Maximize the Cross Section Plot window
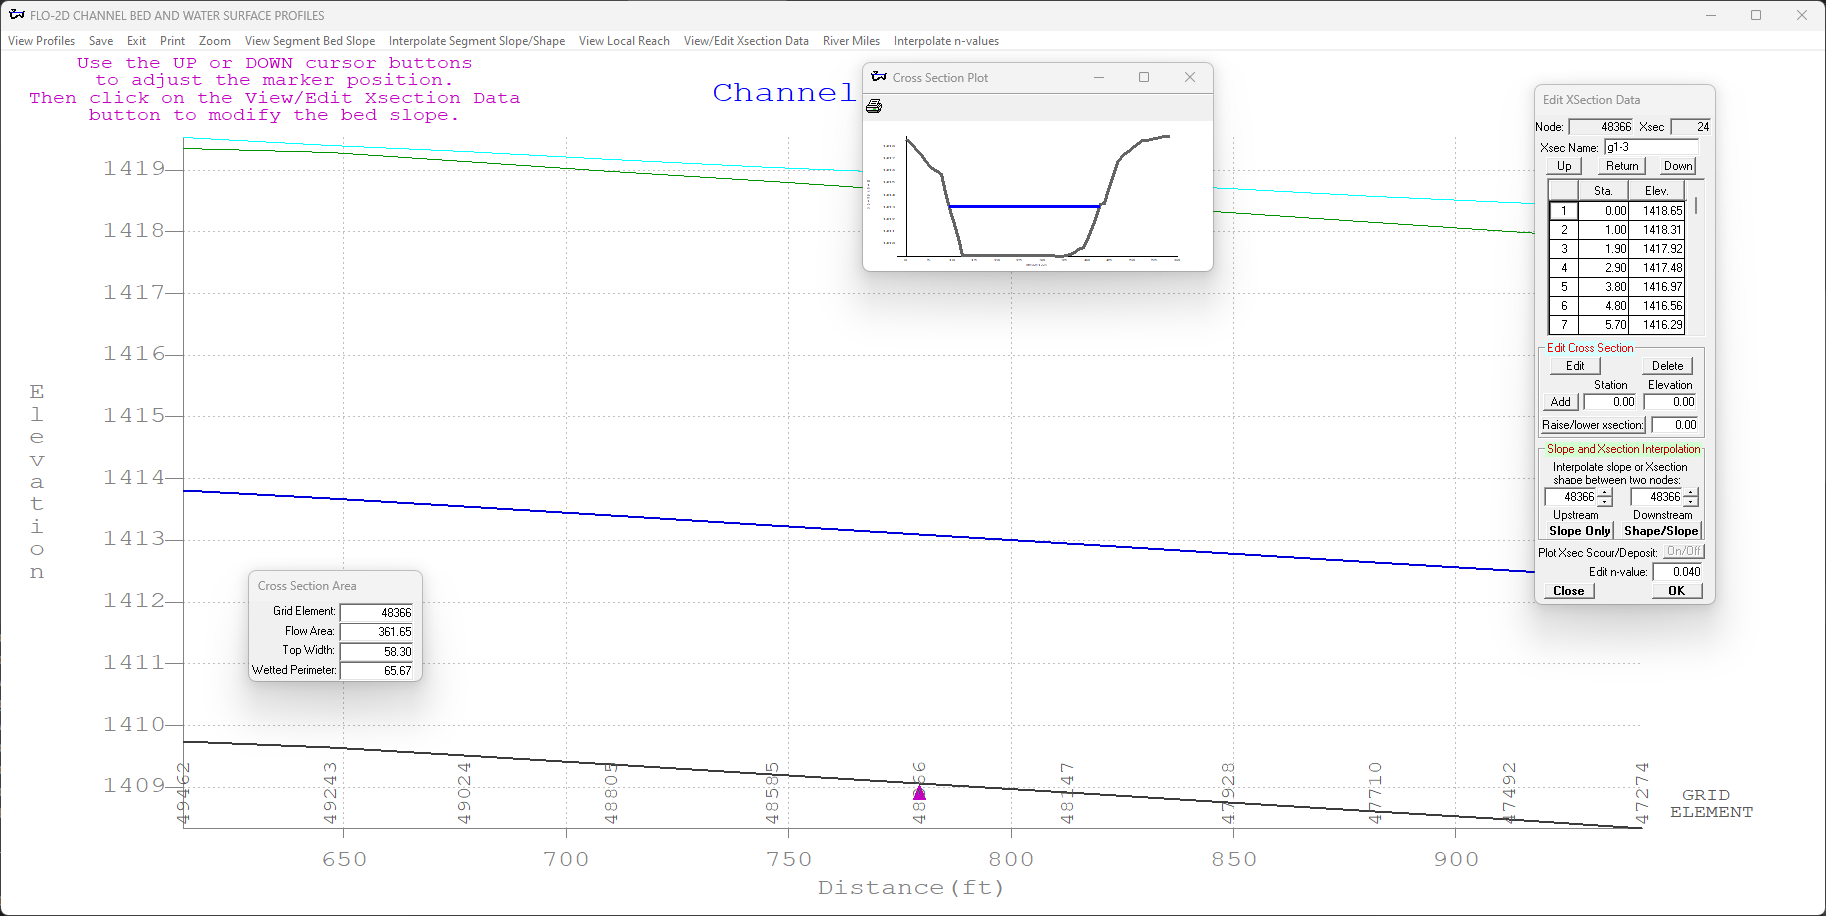Screen dimensions: 1826x916 pos(1144,77)
